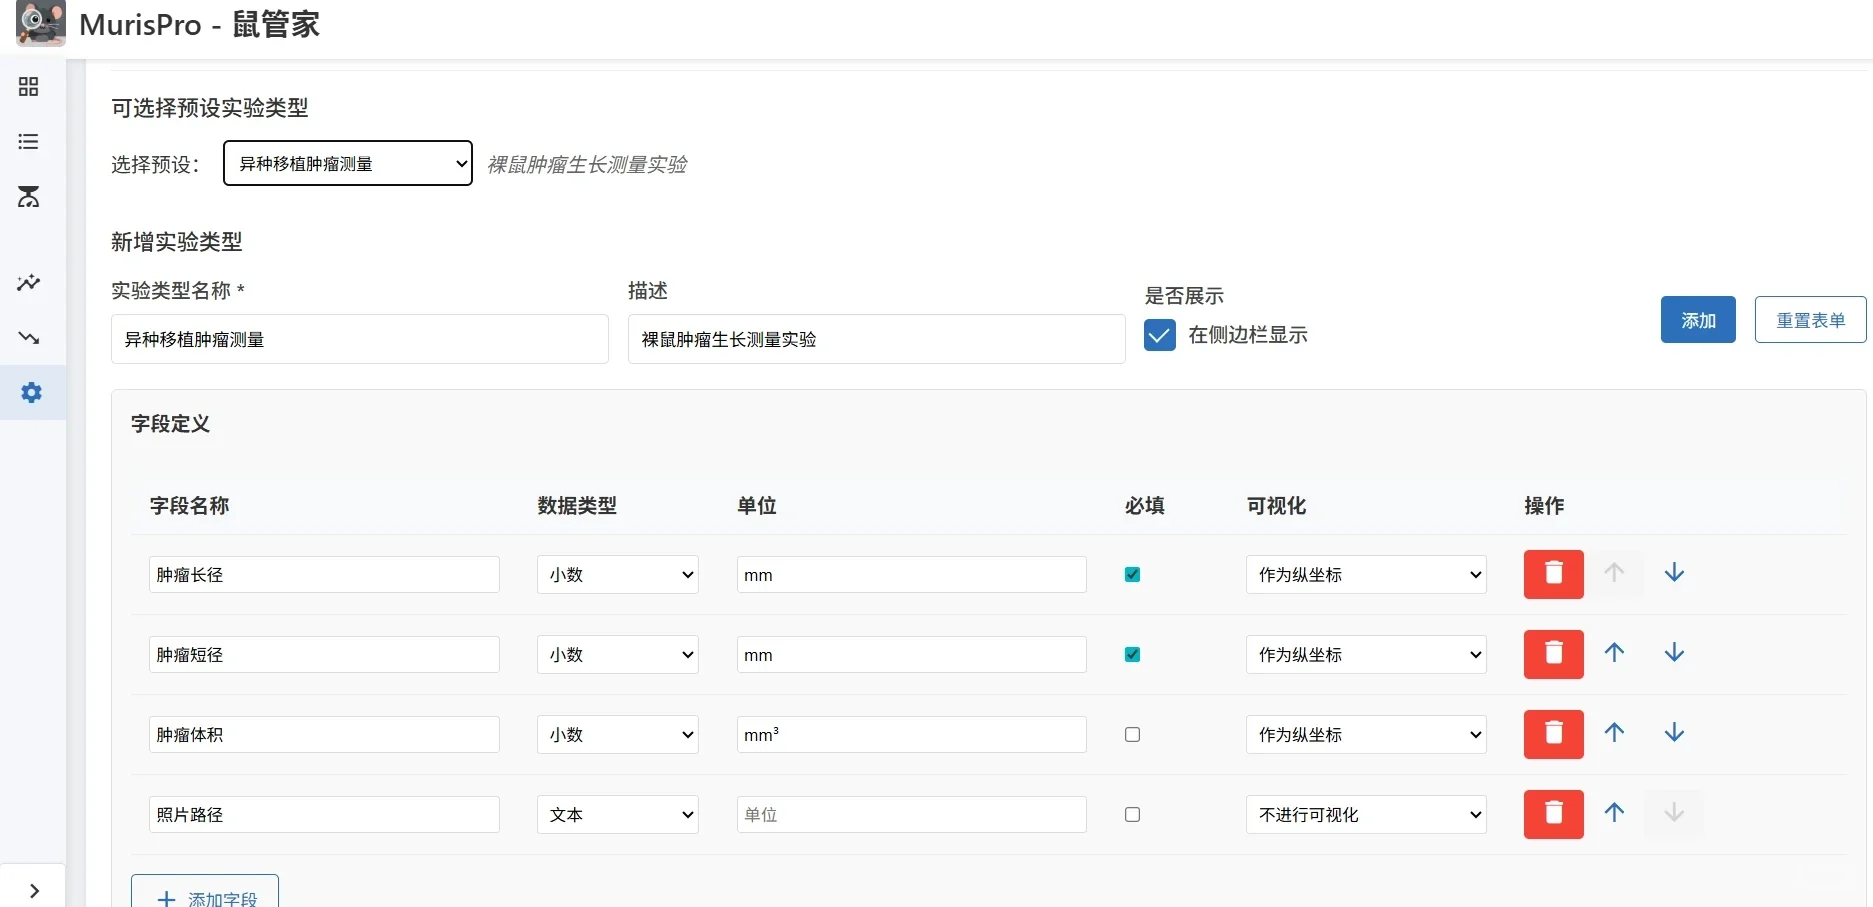Image resolution: width=1873 pixels, height=907 pixels.
Task: Click the MurisPro mouse logo
Action: tap(40, 23)
